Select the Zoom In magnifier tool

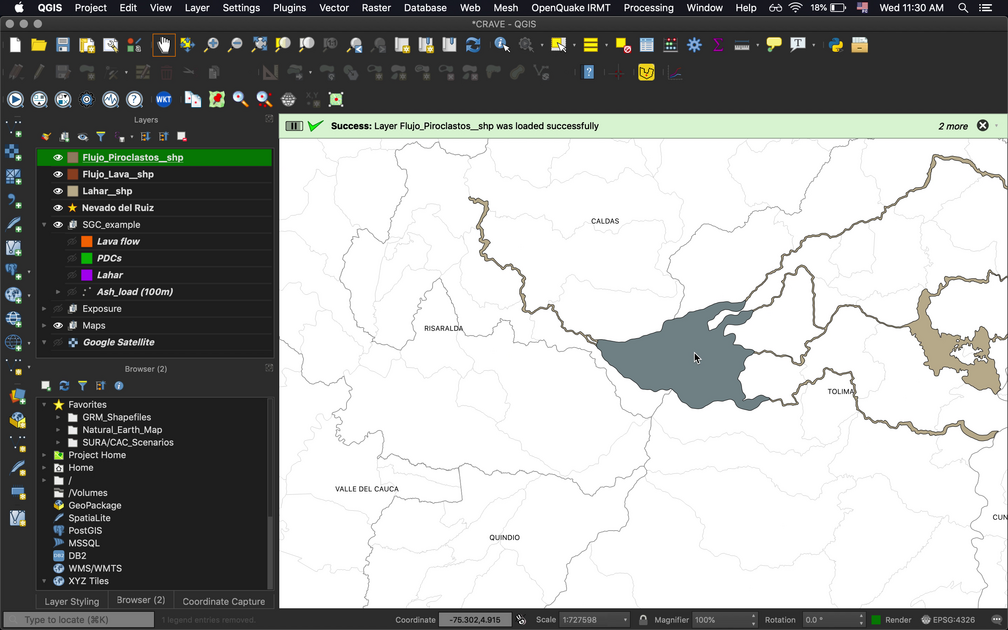pyautogui.click(x=211, y=45)
